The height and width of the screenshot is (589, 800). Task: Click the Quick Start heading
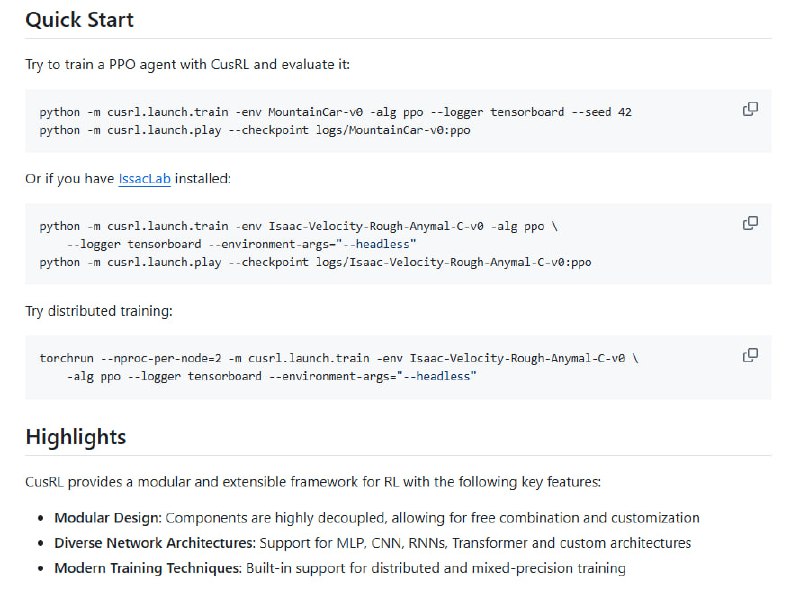[x=79, y=19]
